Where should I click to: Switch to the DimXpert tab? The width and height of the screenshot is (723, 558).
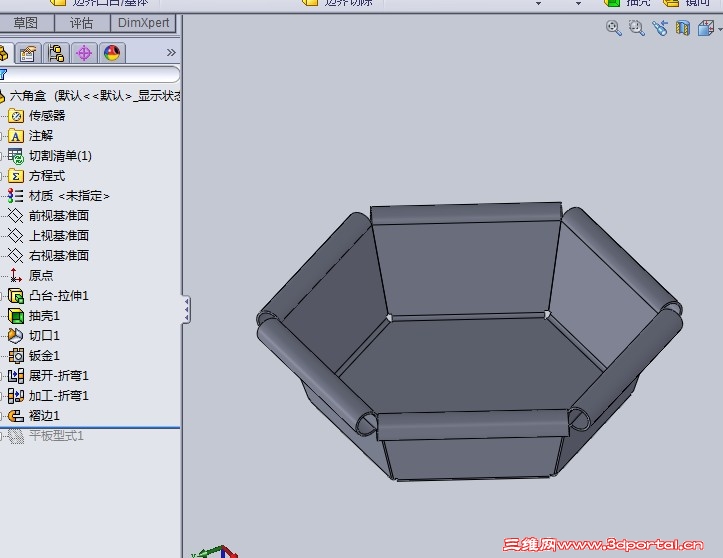pyautogui.click(x=143, y=23)
